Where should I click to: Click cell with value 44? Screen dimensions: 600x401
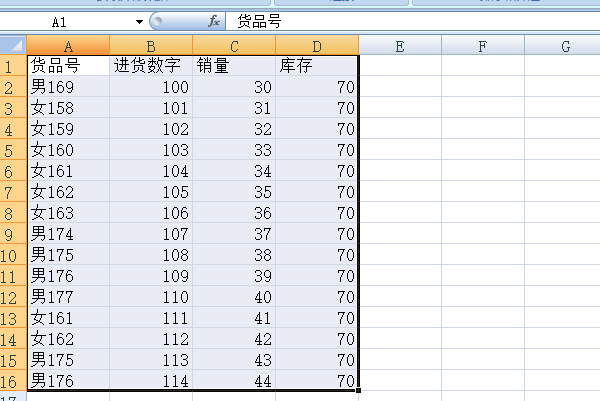[234, 381]
